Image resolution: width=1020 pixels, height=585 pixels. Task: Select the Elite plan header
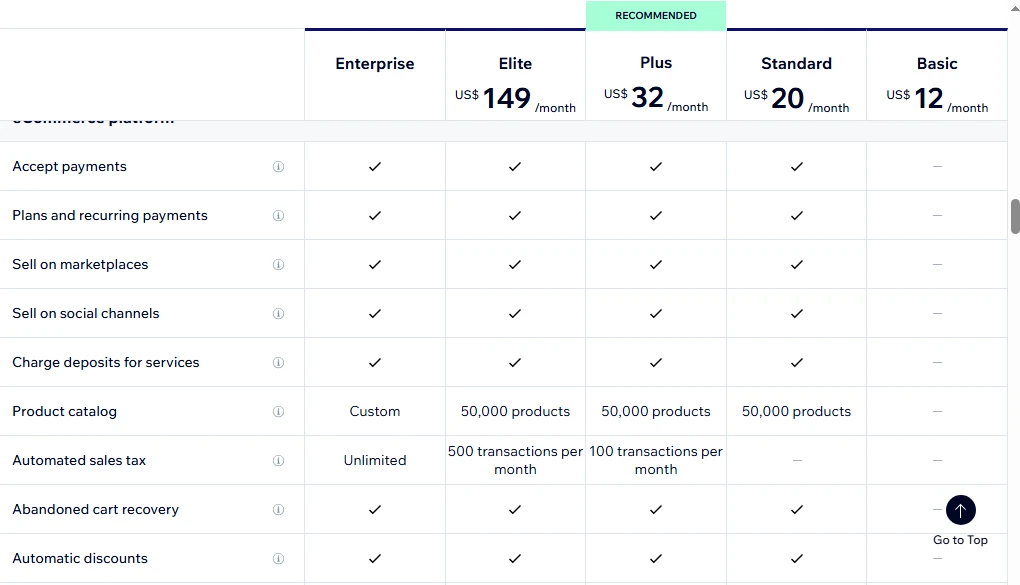point(515,64)
